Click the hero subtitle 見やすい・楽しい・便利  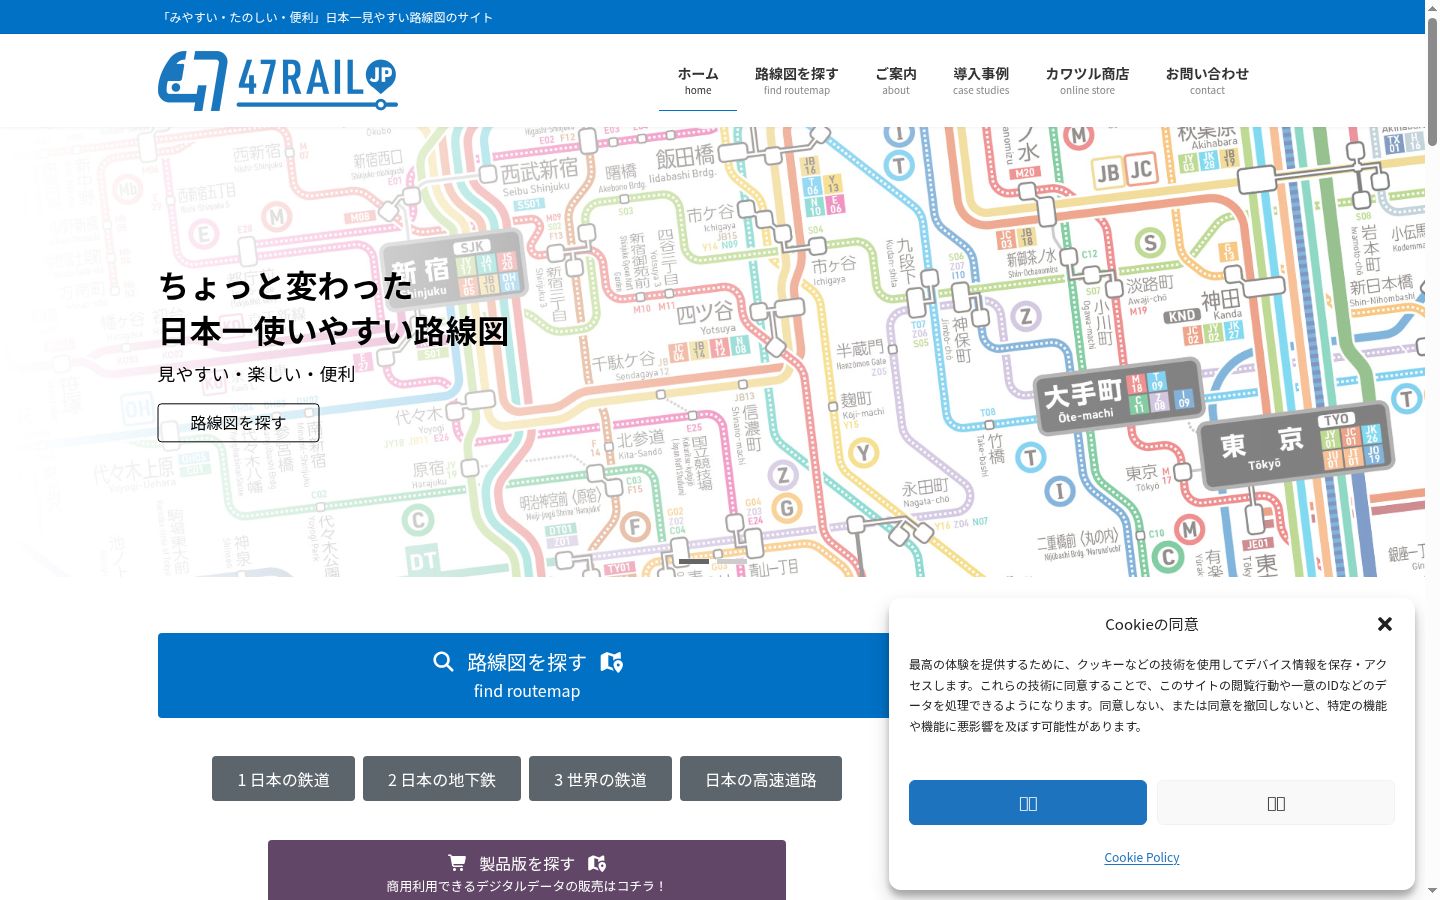click(x=257, y=374)
